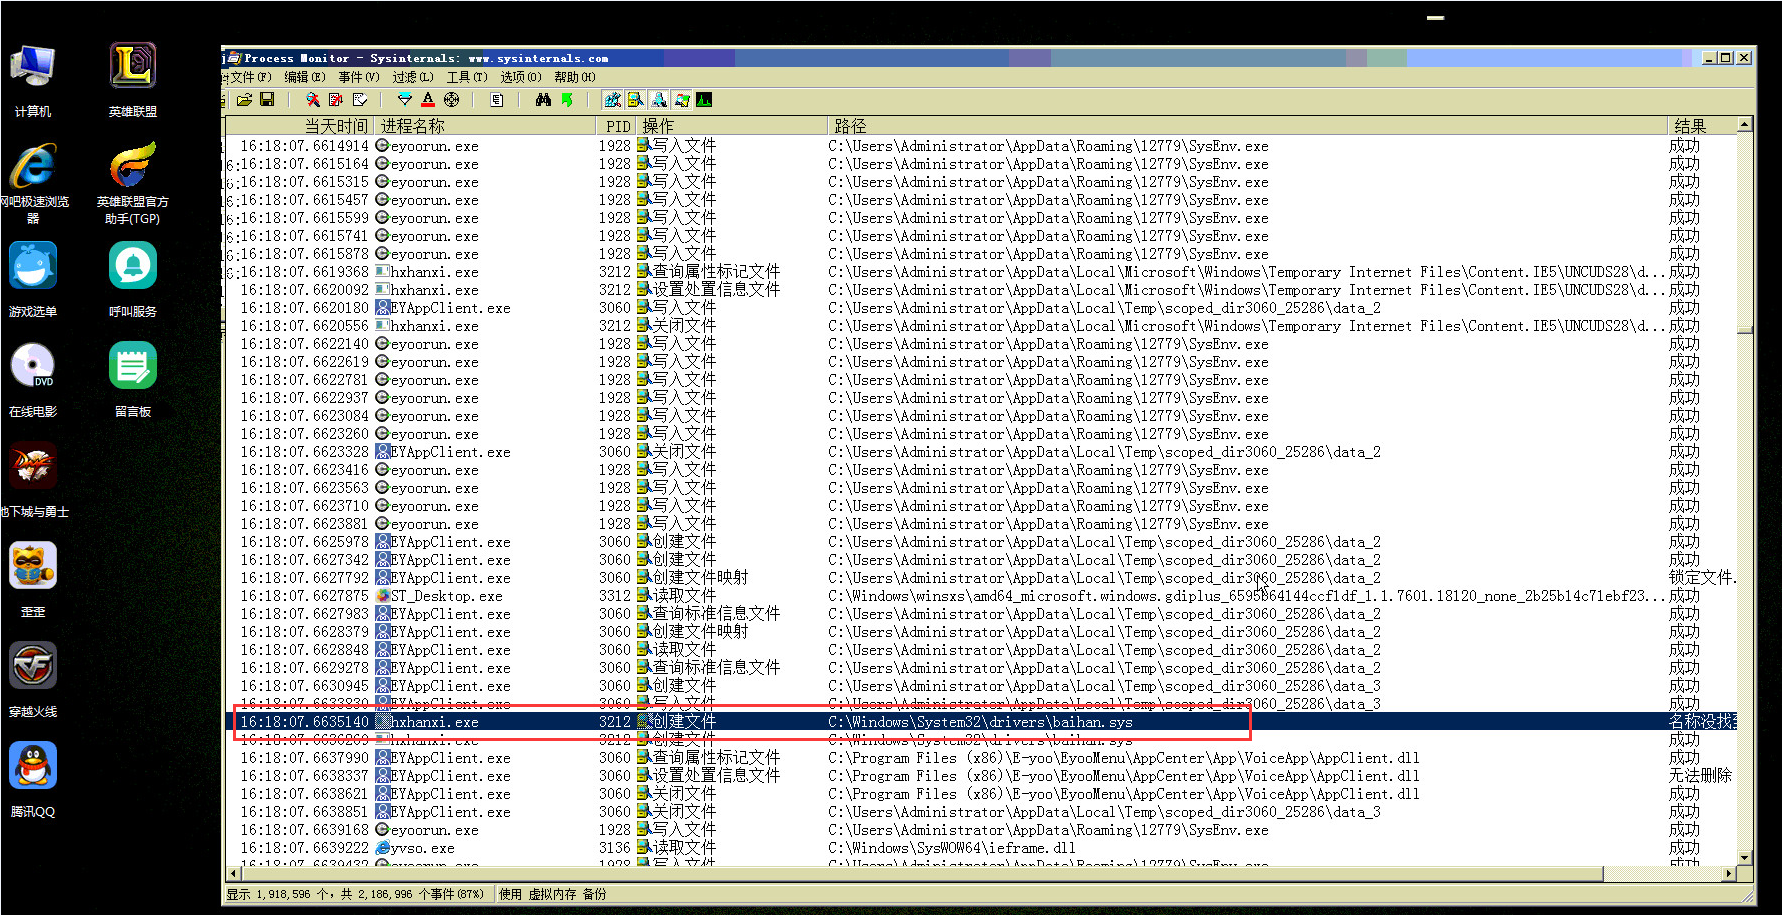The height and width of the screenshot is (915, 1782).
Task: Open the Filter dialog funnel icon
Action: 405,100
